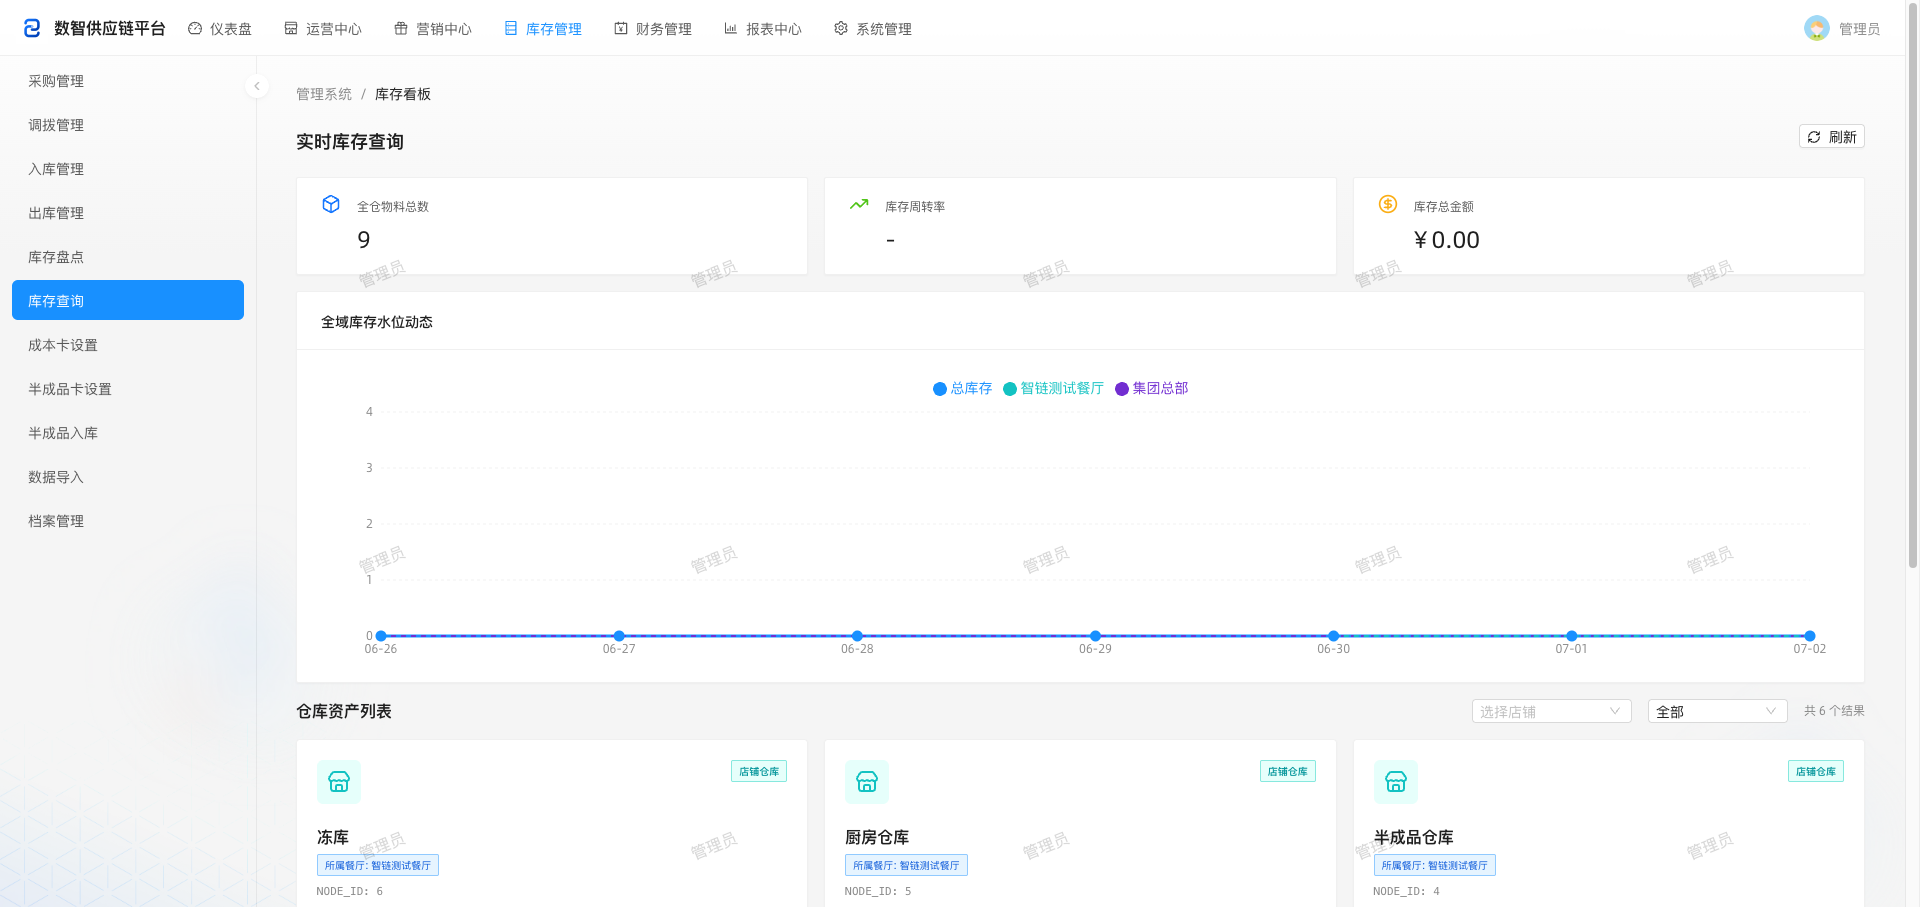
Task: Toggle 集团总部 legend series
Action: click(x=1152, y=388)
